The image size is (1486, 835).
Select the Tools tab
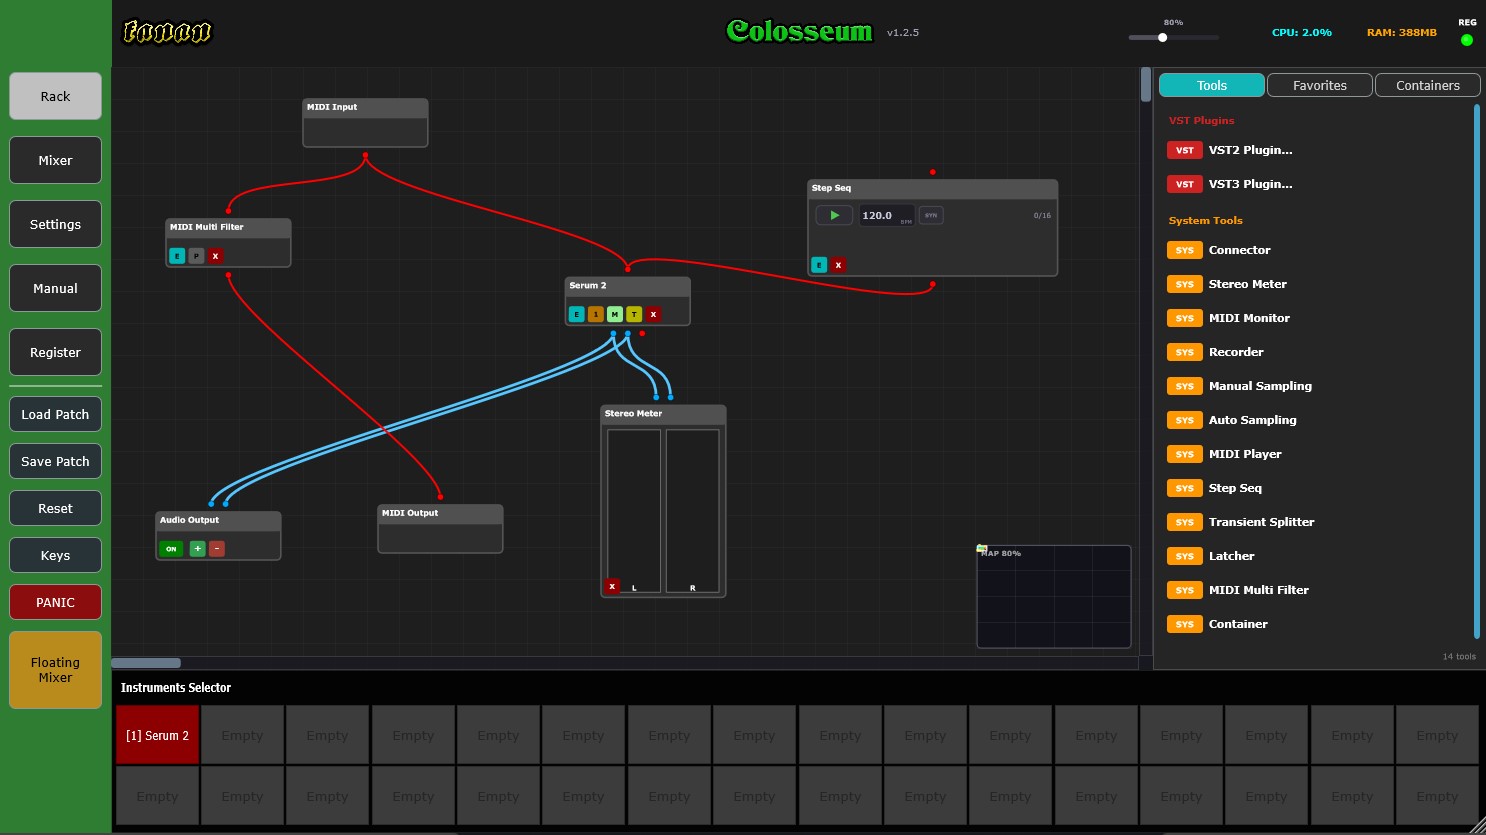(x=1212, y=85)
